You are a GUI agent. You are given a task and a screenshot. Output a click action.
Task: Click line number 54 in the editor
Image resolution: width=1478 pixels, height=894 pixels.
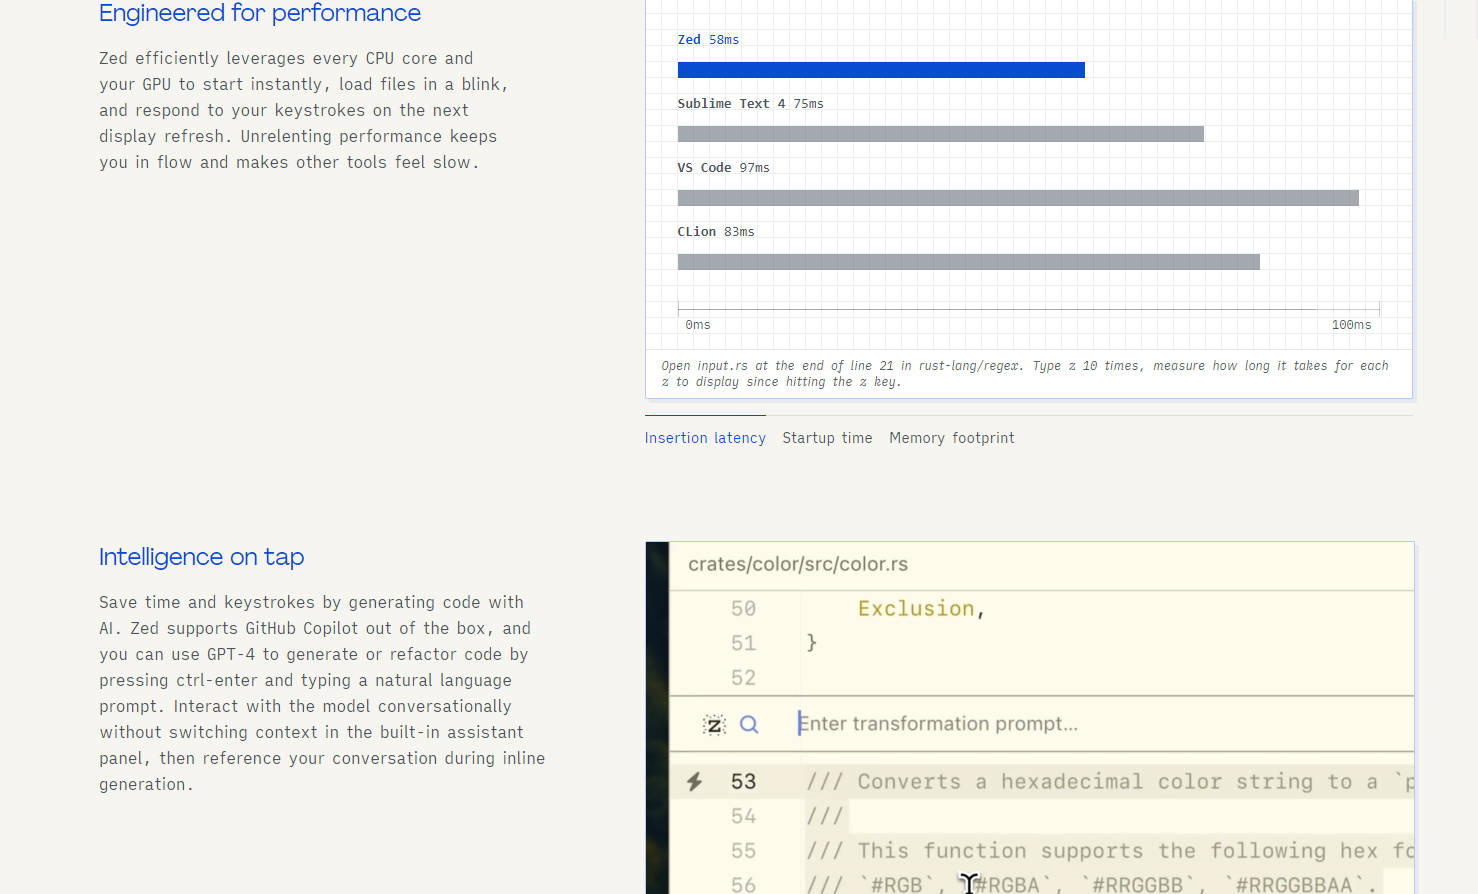click(x=743, y=816)
